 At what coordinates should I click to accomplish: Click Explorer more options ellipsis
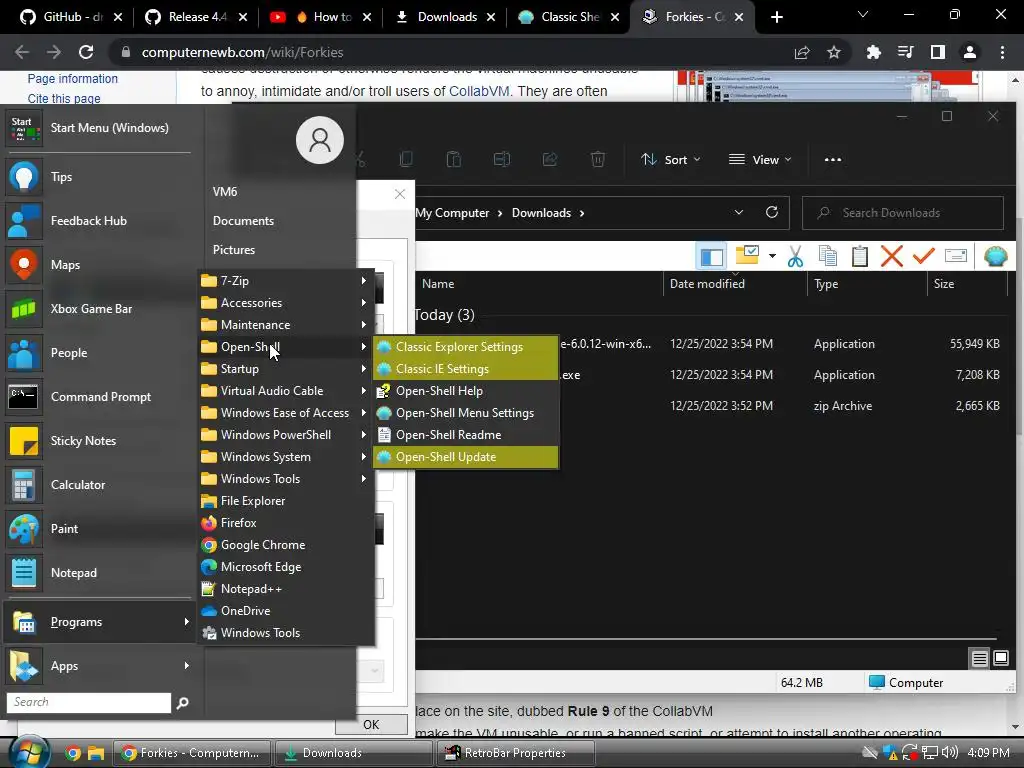(833, 159)
